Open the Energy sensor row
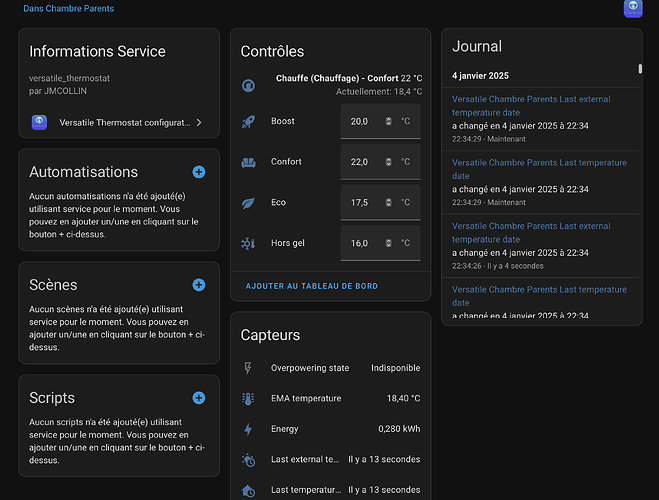This screenshot has width=659, height=500. coord(331,429)
